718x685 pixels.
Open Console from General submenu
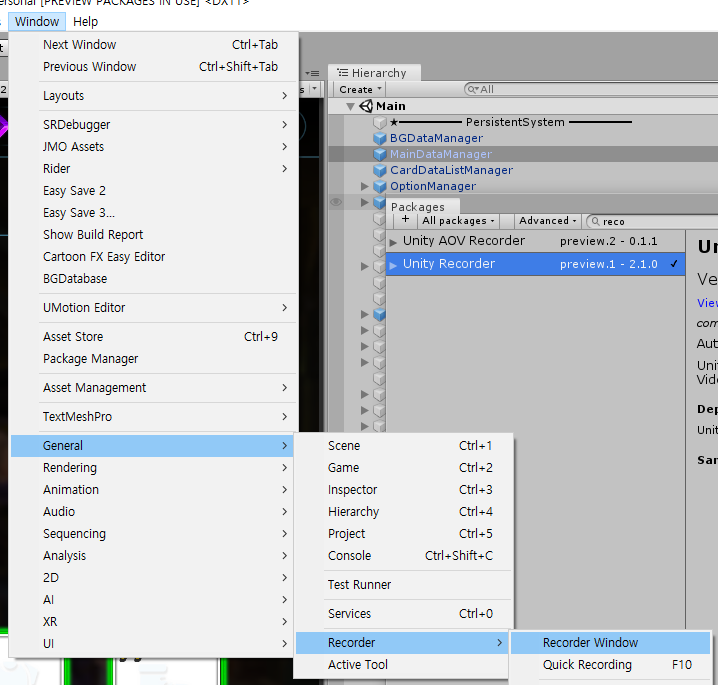(403, 555)
